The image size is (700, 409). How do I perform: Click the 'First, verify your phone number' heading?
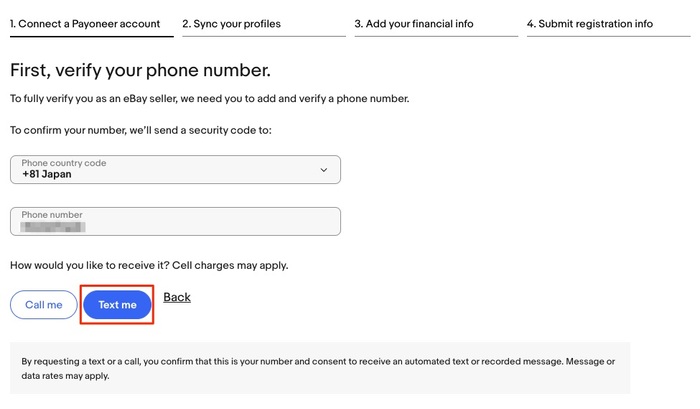(x=140, y=70)
